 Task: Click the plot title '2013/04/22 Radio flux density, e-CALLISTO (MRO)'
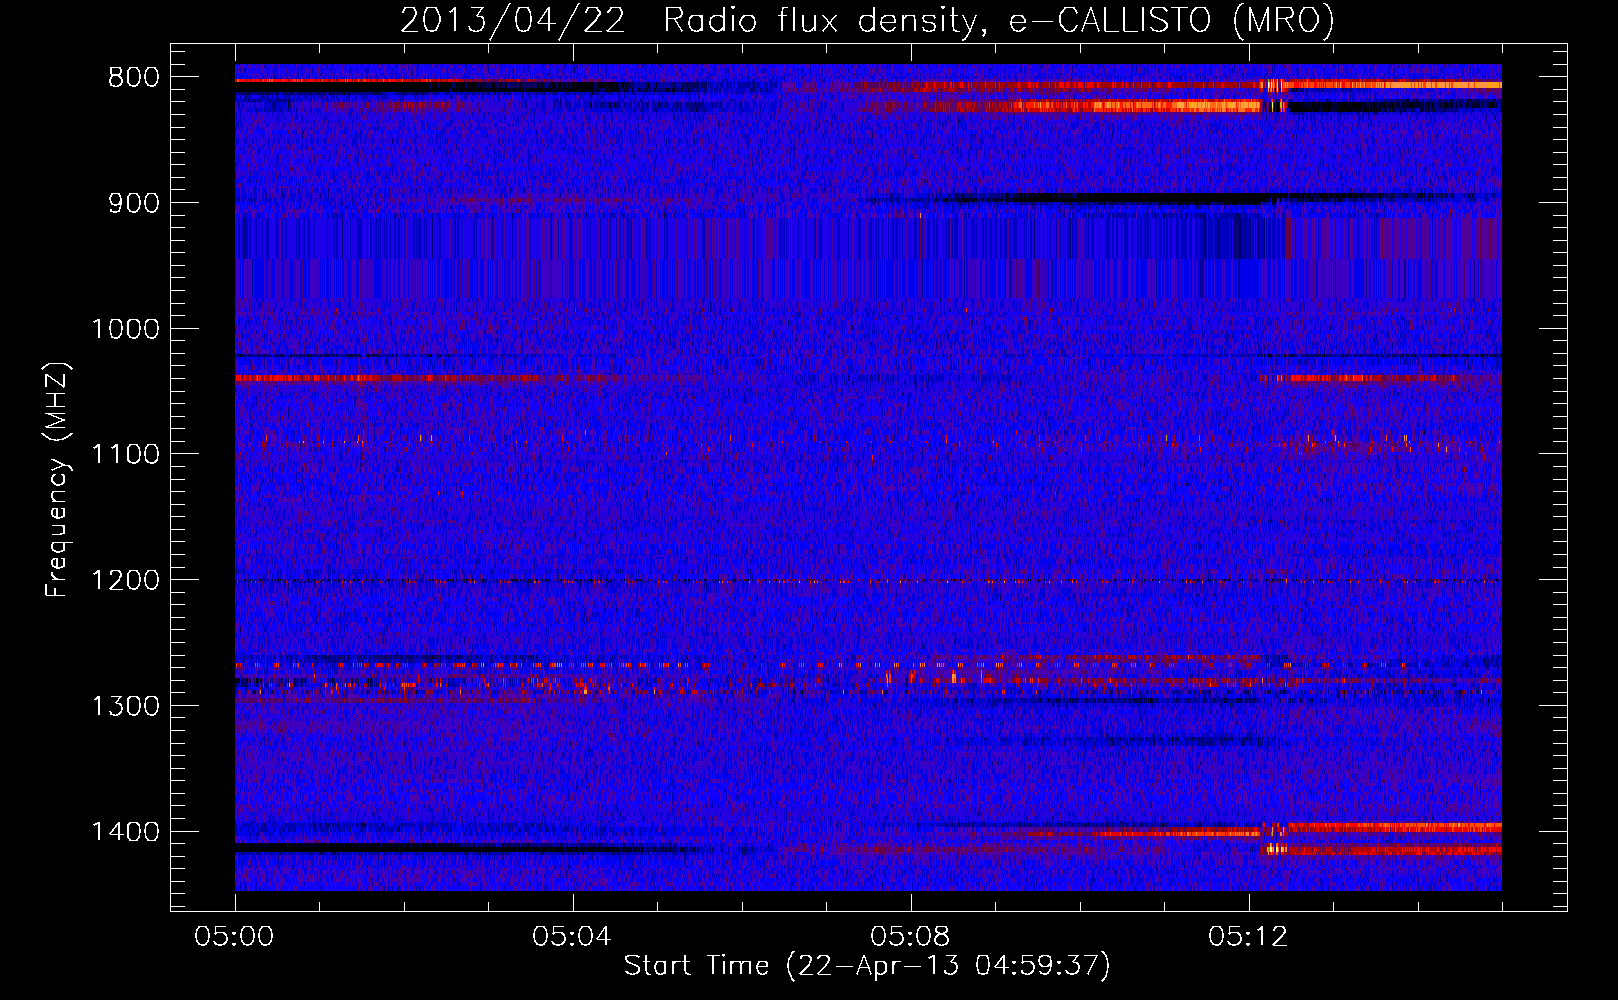tap(867, 20)
